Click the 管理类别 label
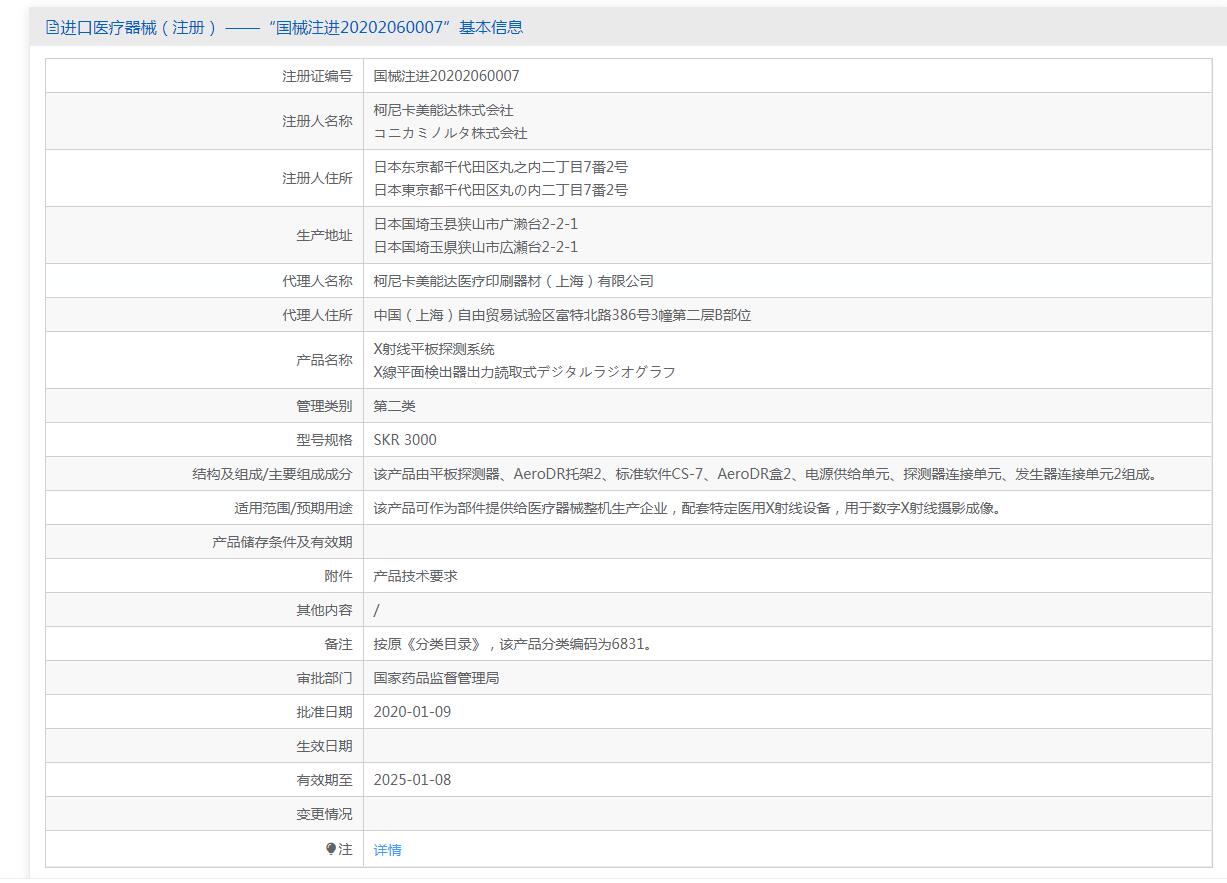Screen dimensions: 1227x883 324,406
